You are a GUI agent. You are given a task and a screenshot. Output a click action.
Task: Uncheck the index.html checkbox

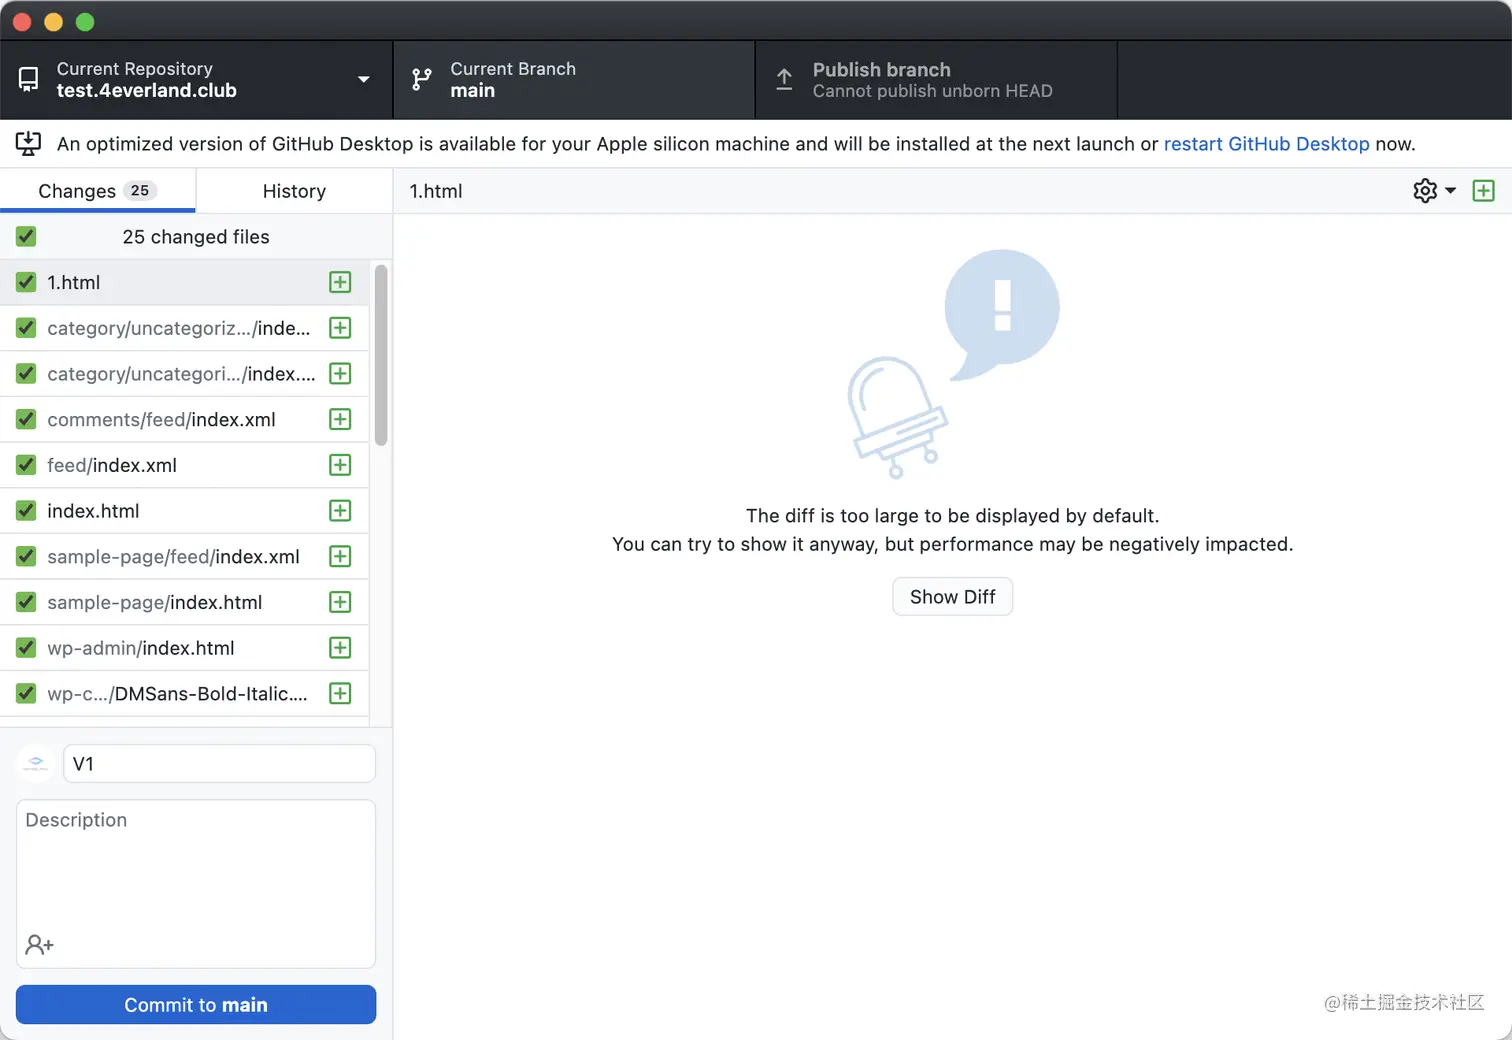(26, 511)
